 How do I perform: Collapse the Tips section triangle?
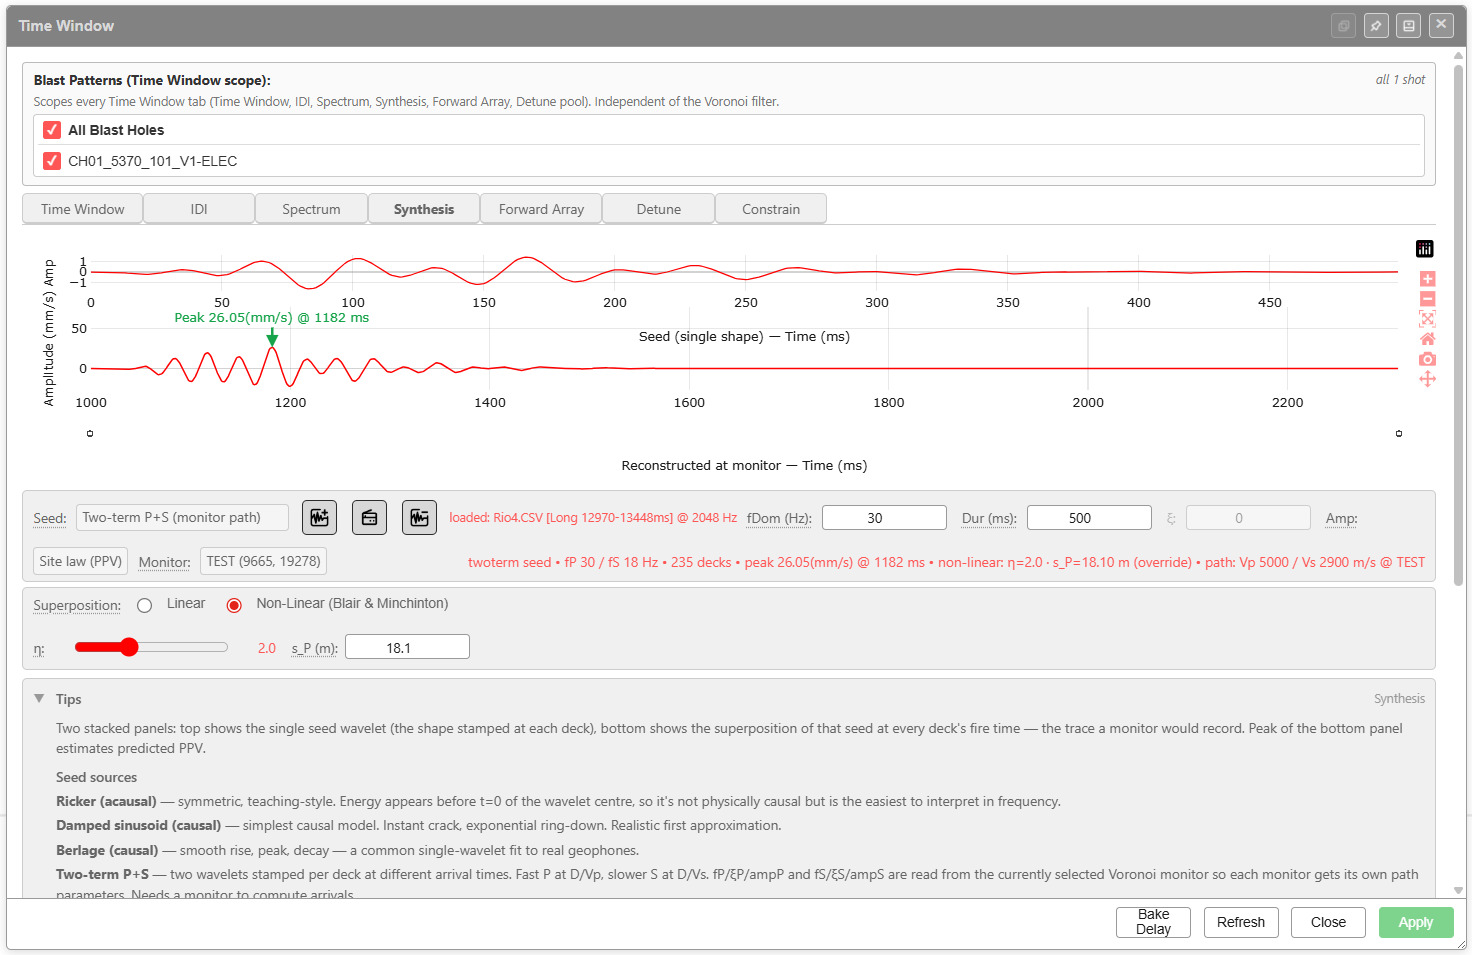tap(39, 699)
